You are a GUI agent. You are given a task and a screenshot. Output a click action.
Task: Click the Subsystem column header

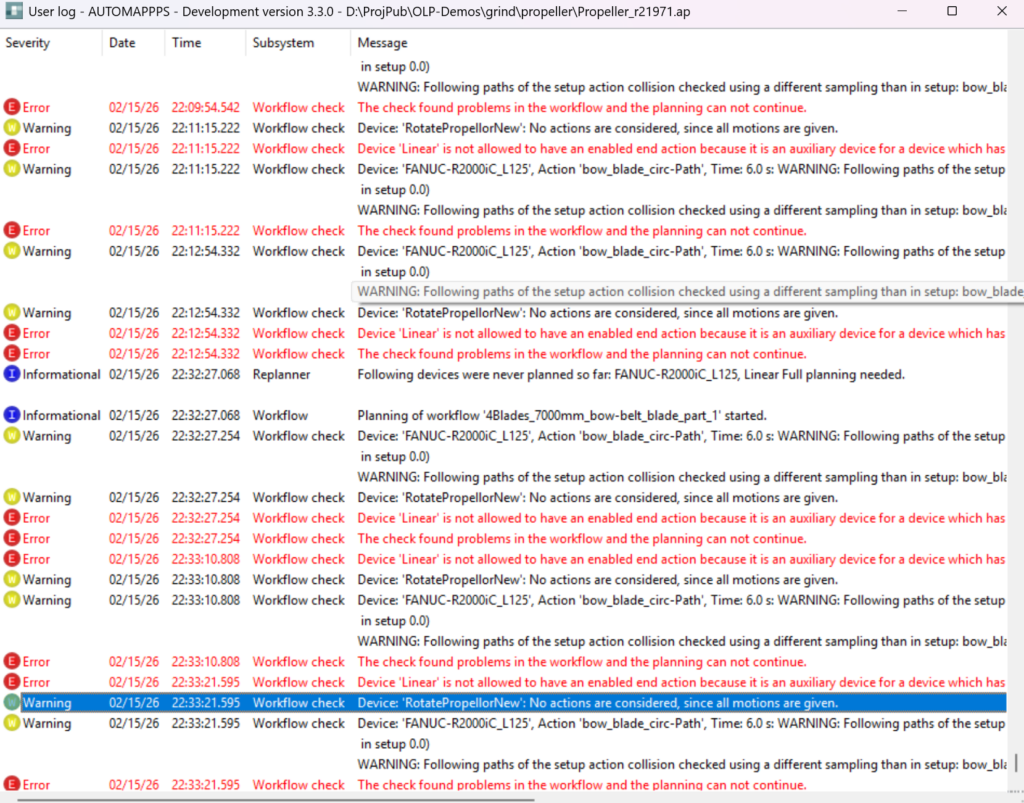[283, 43]
